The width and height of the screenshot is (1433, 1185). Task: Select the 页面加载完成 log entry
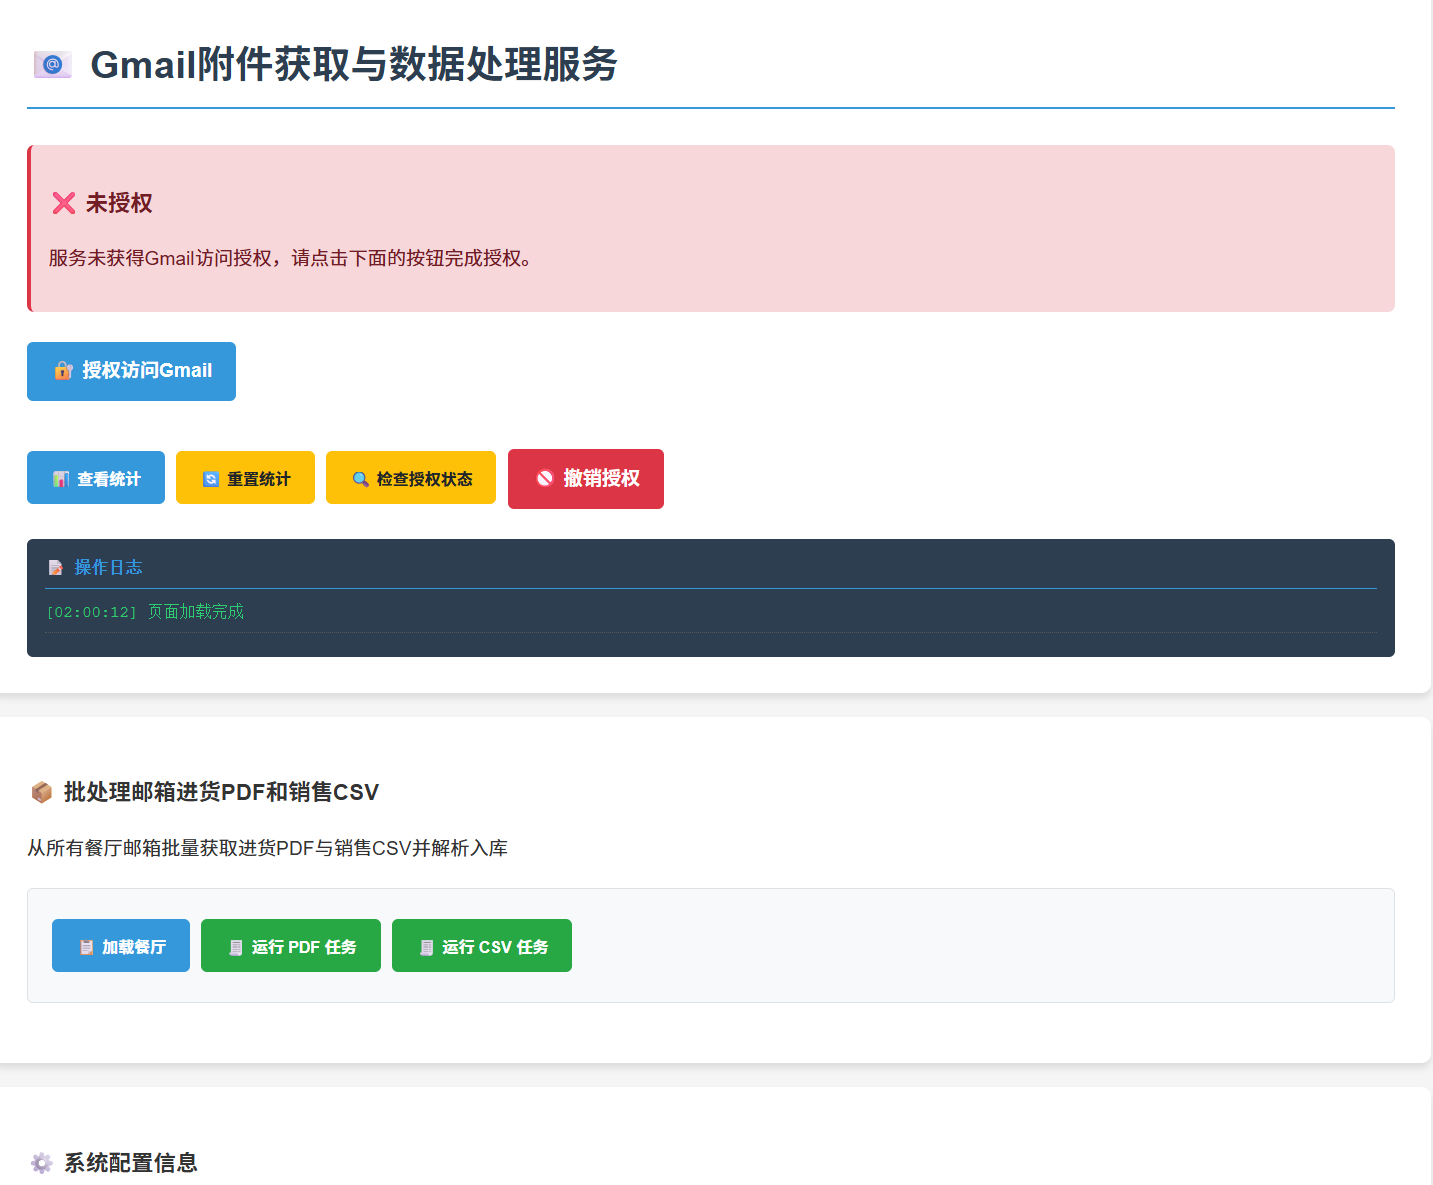coord(196,612)
